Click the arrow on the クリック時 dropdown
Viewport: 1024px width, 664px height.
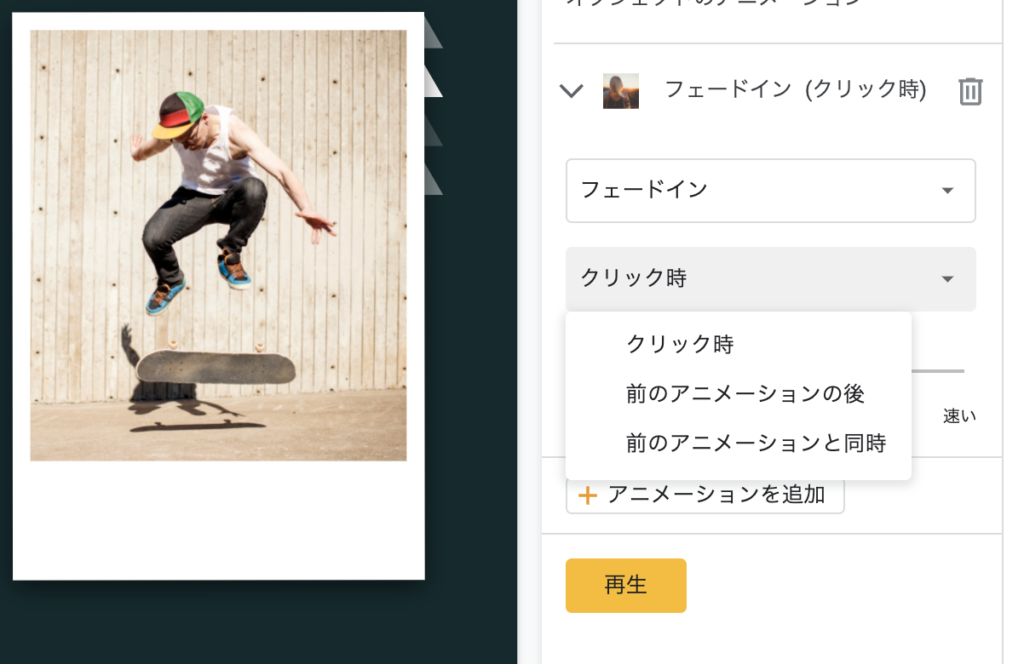(948, 279)
